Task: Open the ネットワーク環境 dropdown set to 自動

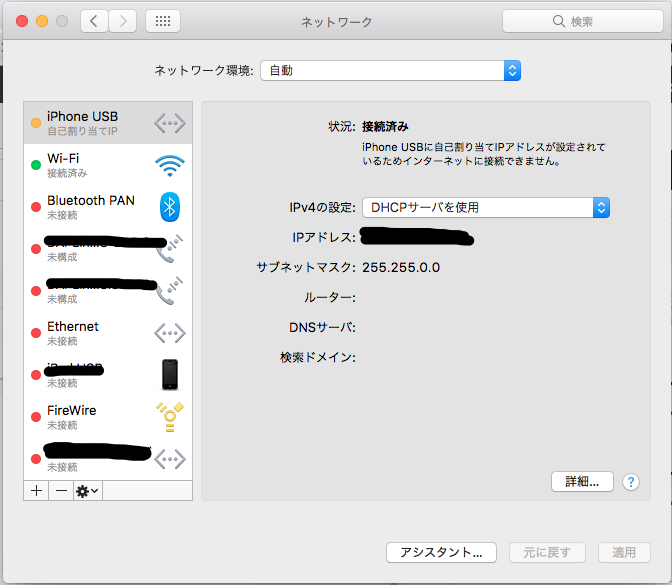Action: 390,71
